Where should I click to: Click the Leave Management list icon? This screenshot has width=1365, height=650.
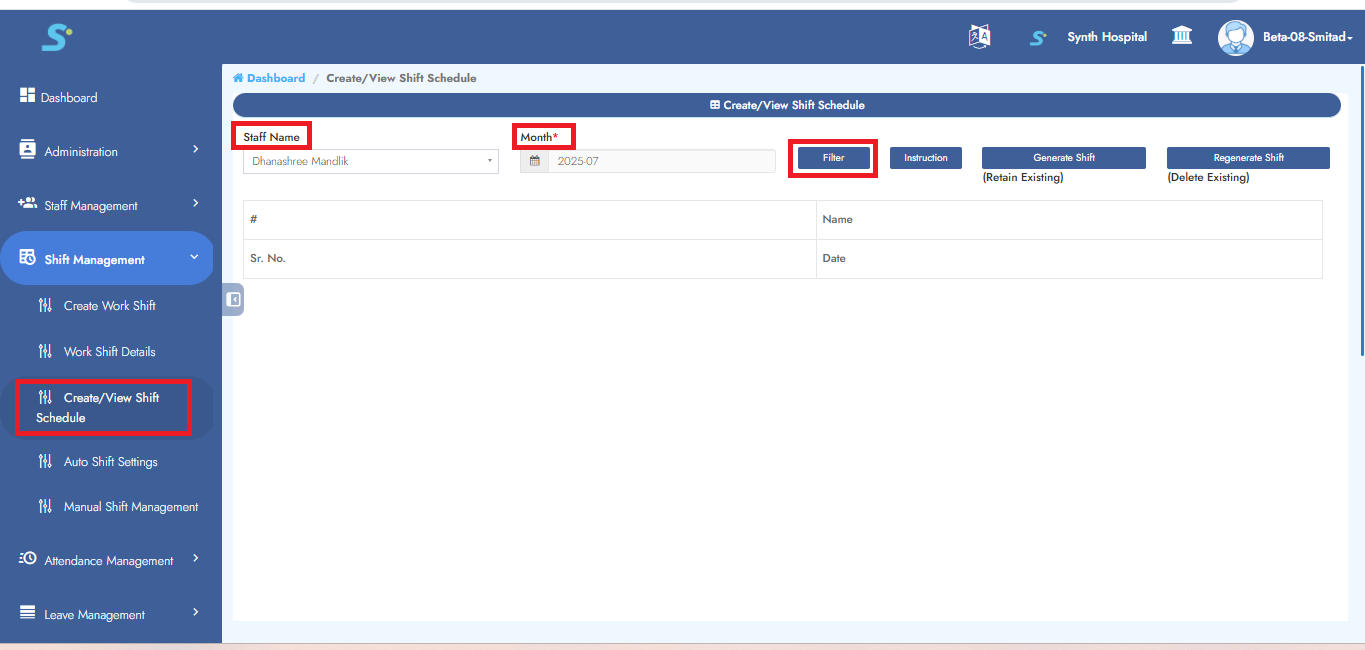pos(27,613)
